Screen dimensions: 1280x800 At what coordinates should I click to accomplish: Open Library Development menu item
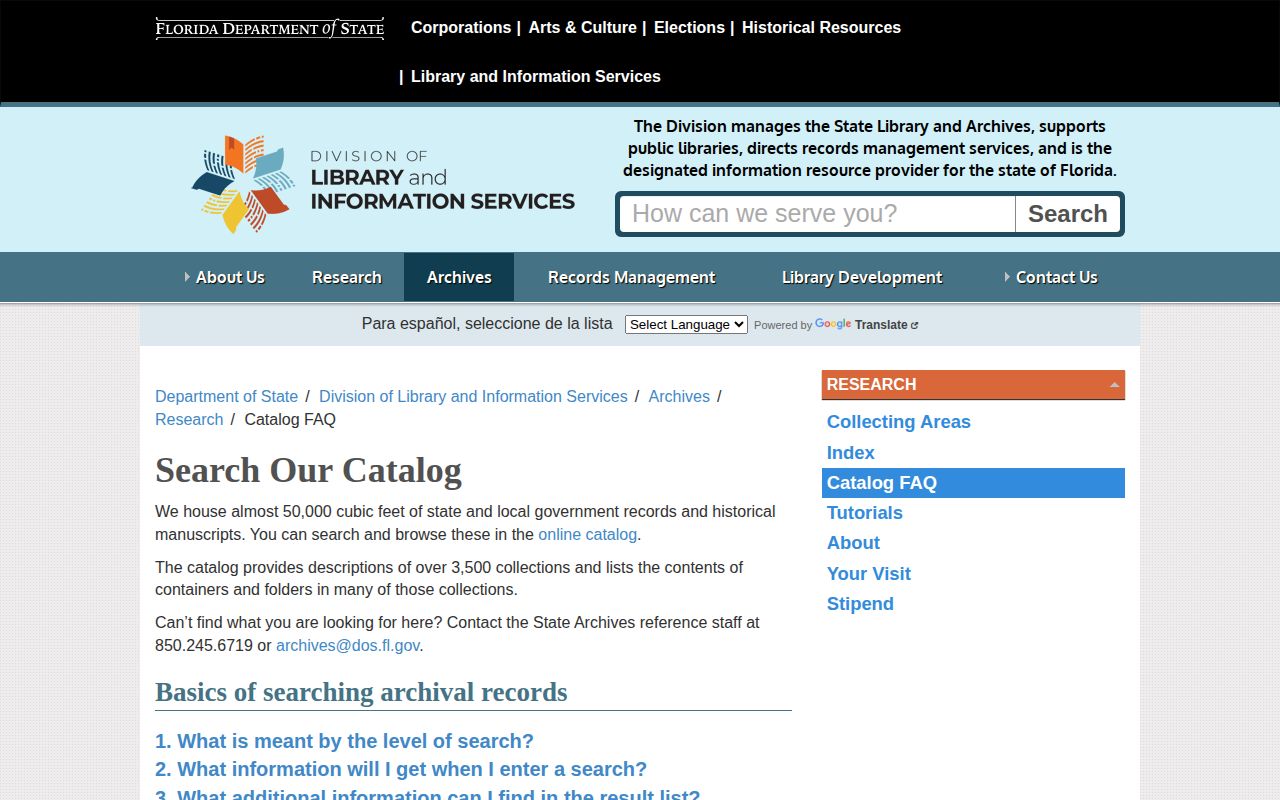pyautogui.click(x=862, y=277)
